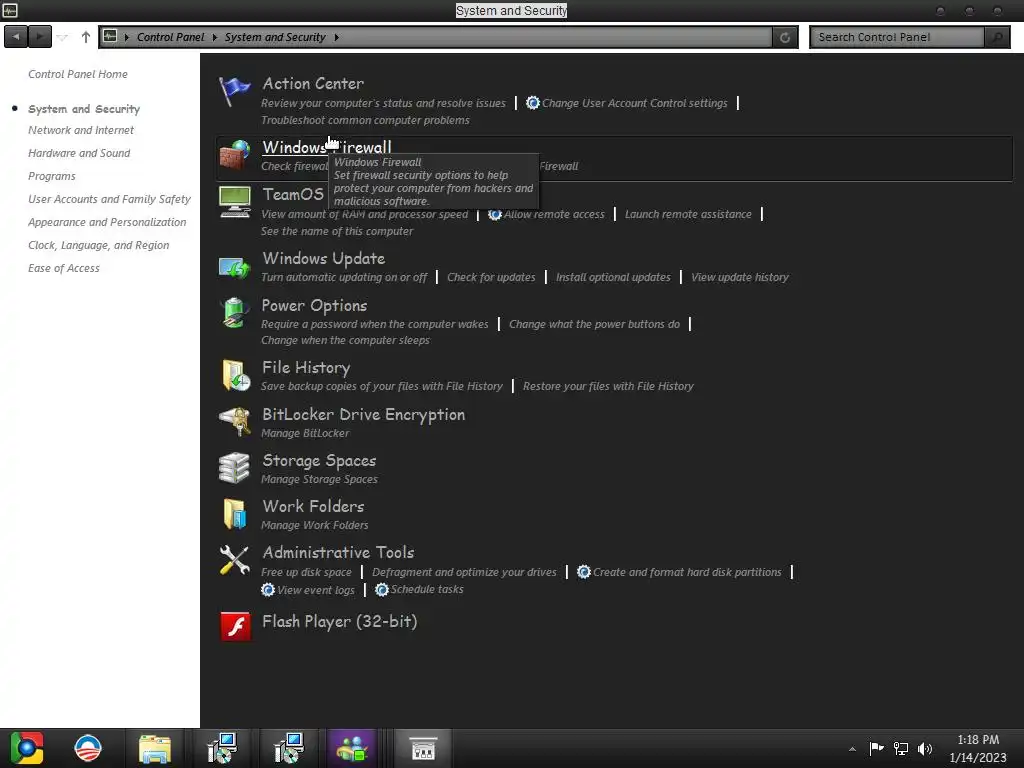
Task: Click Manage Storage Spaces link
Action: point(319,479)
